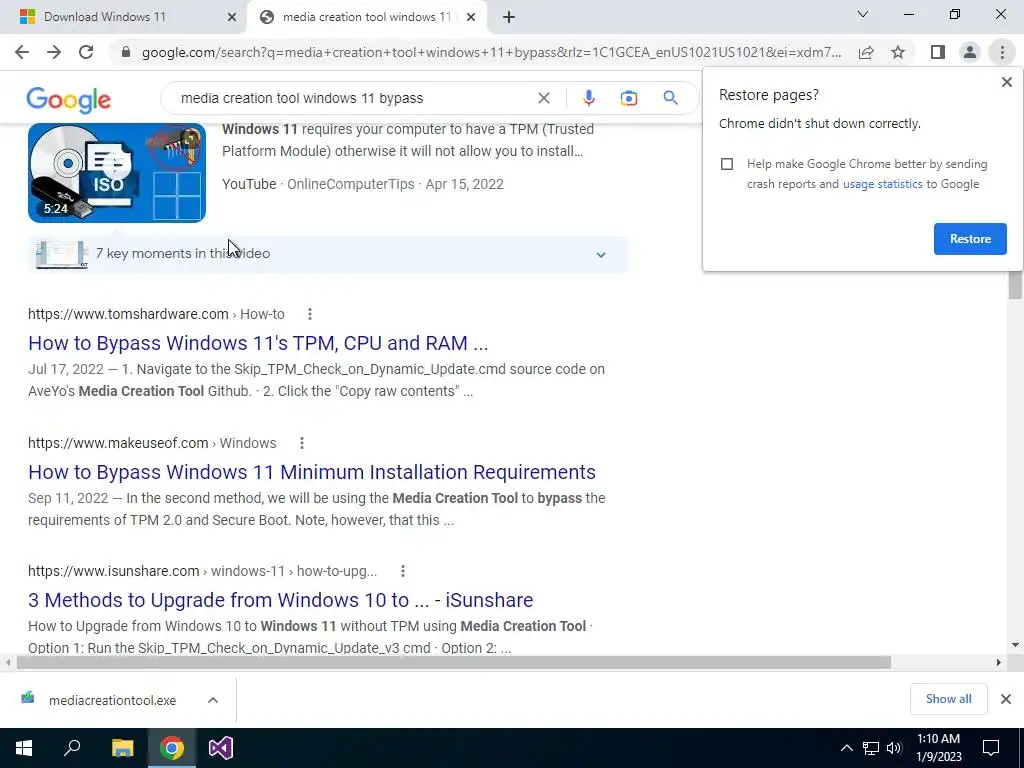This screenshot has height=768, width=1024.
Task: Open File Explorer from the taskbar
Action: click(122, 748)
